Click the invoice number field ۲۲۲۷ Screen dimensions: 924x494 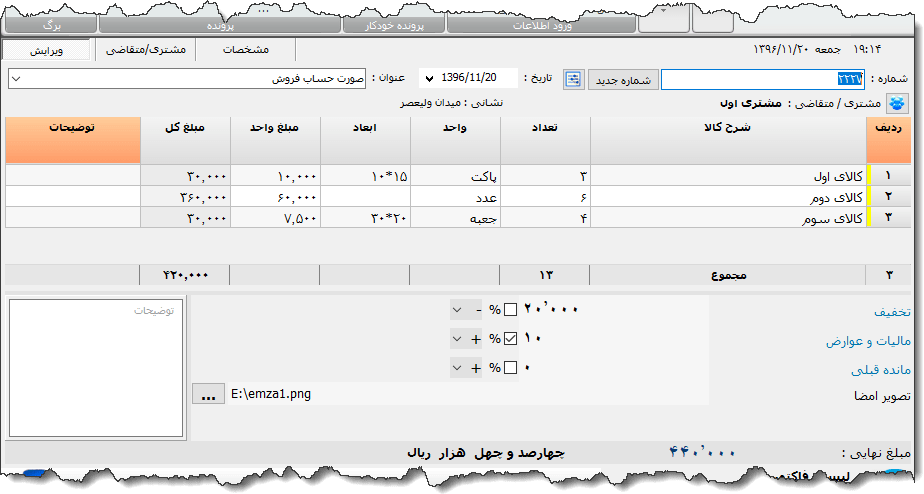coord(763,79)
